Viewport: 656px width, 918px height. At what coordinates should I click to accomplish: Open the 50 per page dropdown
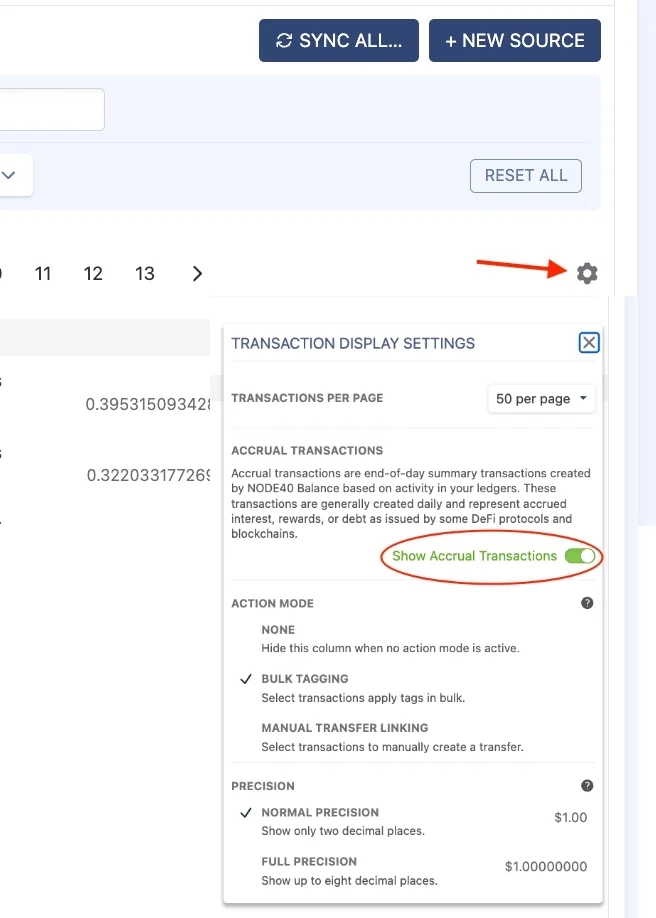tap(540, 399)
